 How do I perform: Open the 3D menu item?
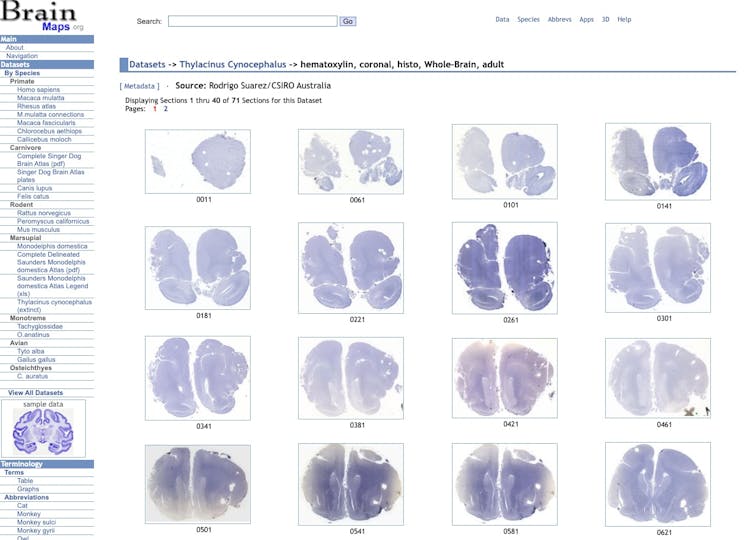pos(606,19)
